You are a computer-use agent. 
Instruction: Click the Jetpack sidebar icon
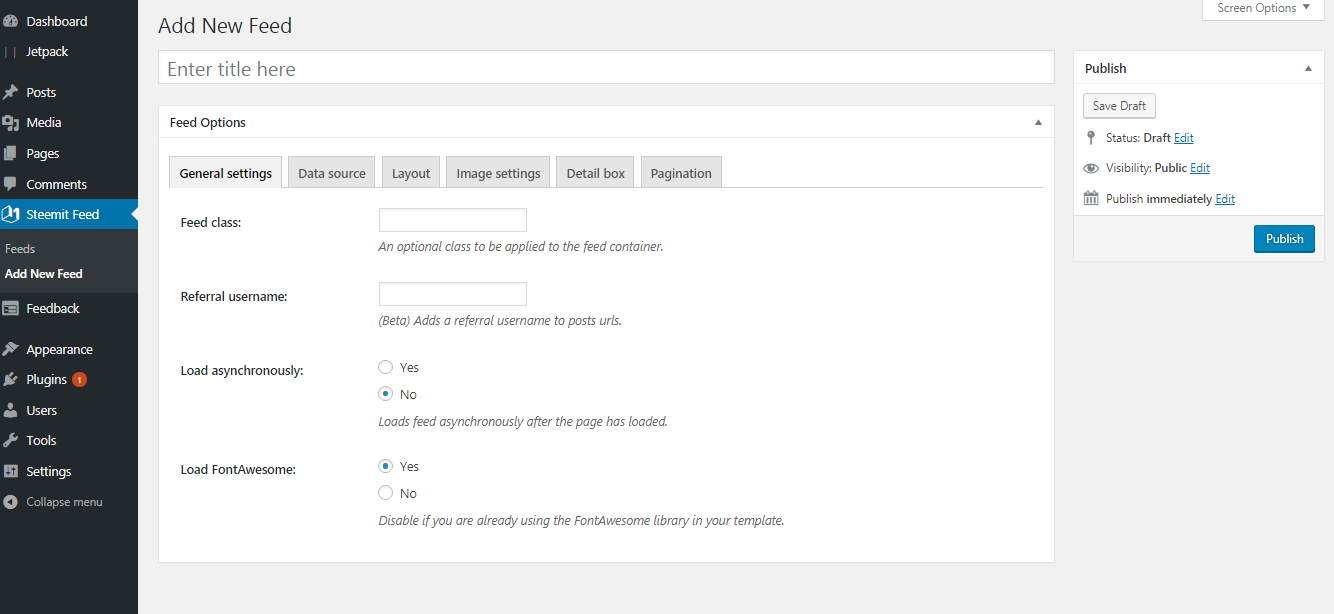point(10,51)
